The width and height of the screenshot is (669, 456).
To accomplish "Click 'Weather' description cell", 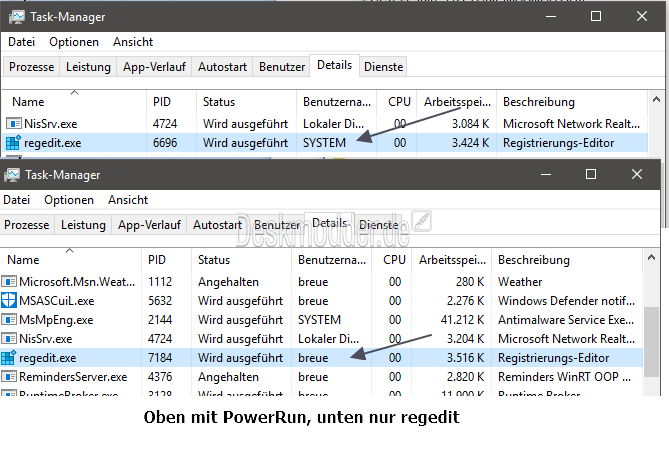I will pyautogui.click(x=520, y=282).
